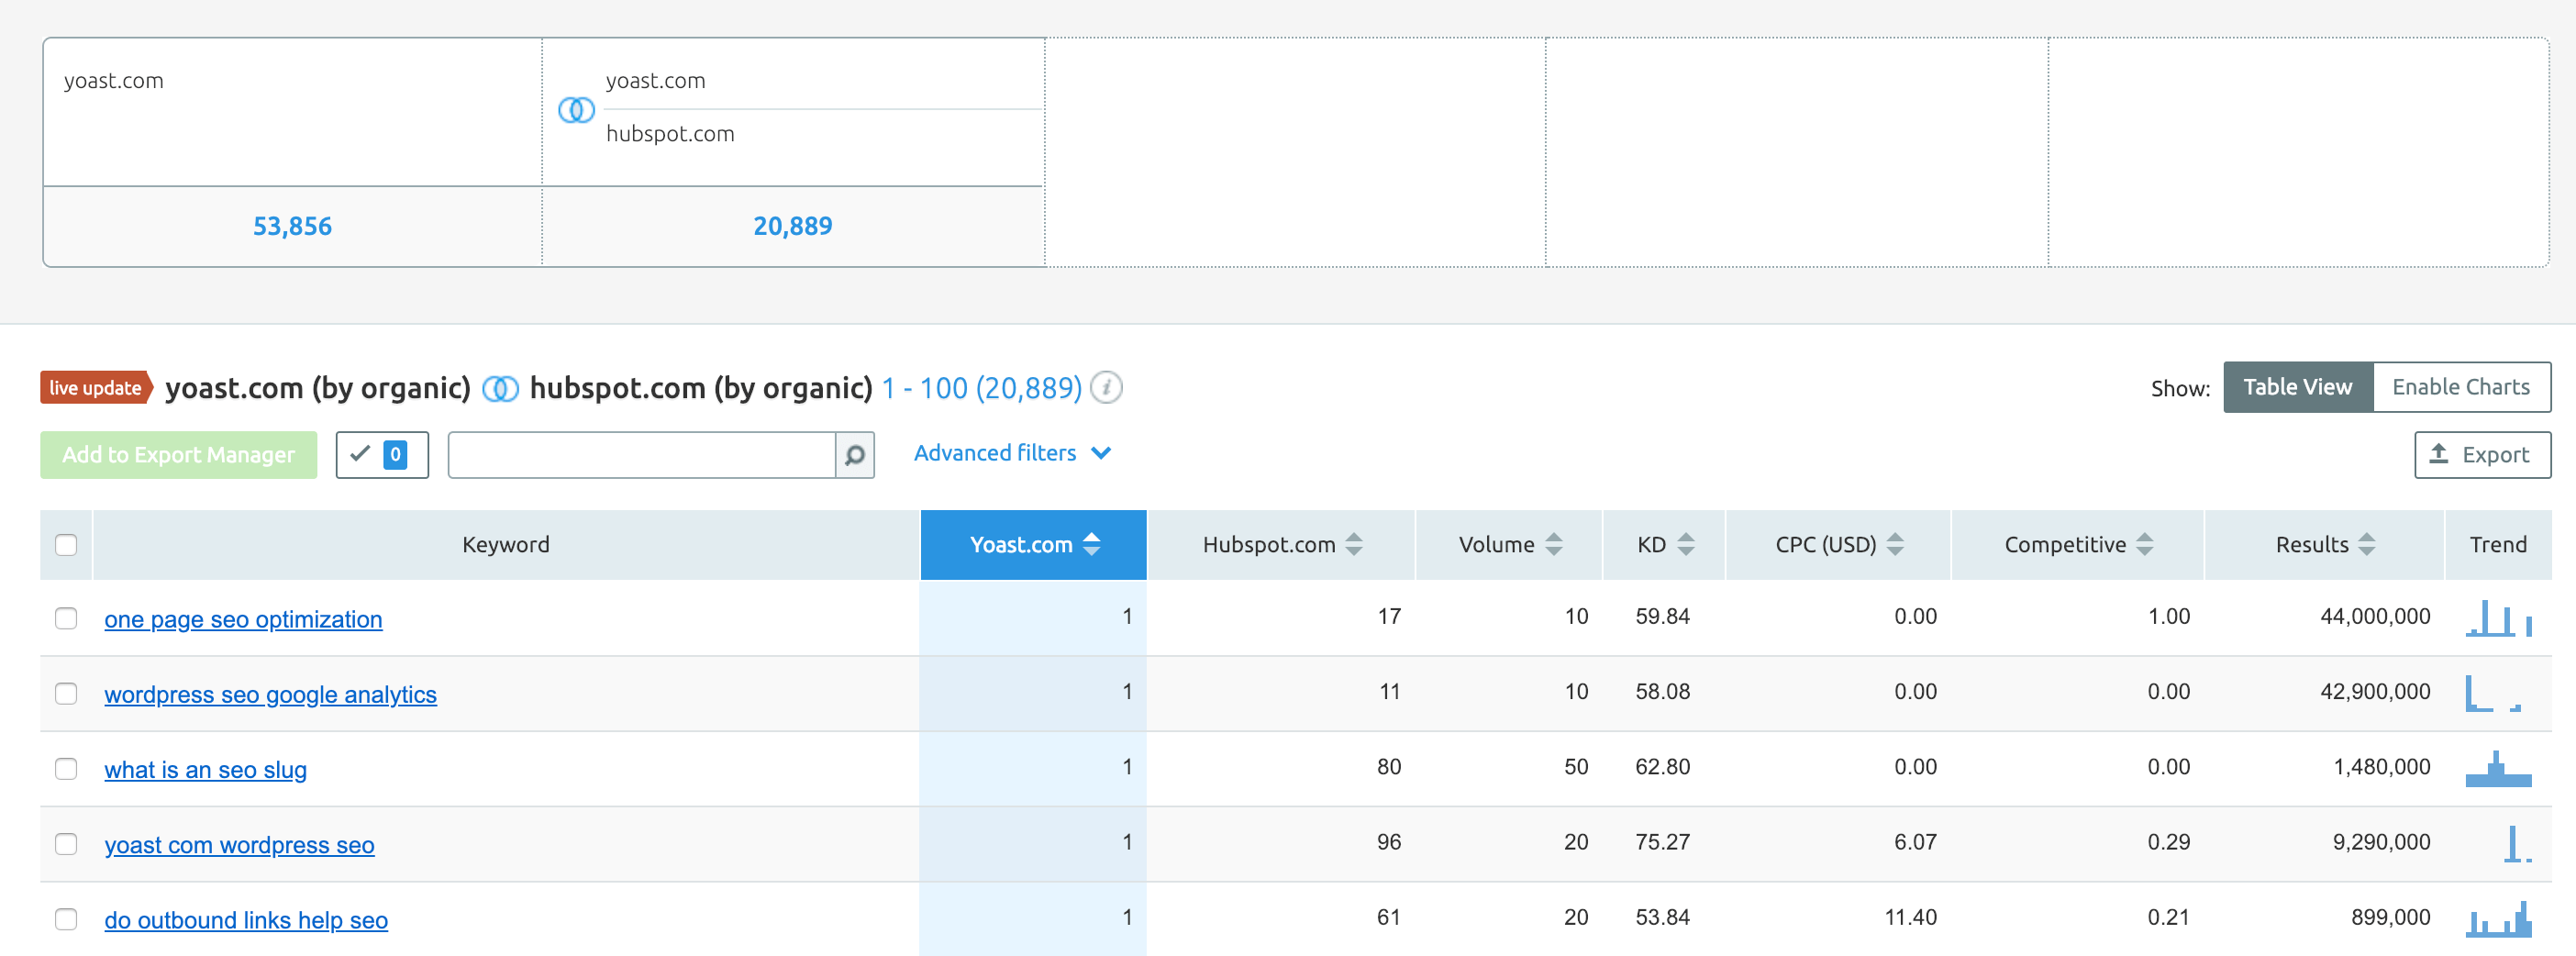The width and height of the screenshot is (2576, 956).
Task: Open the selected items counter button
Action: [x=382, y=455]
